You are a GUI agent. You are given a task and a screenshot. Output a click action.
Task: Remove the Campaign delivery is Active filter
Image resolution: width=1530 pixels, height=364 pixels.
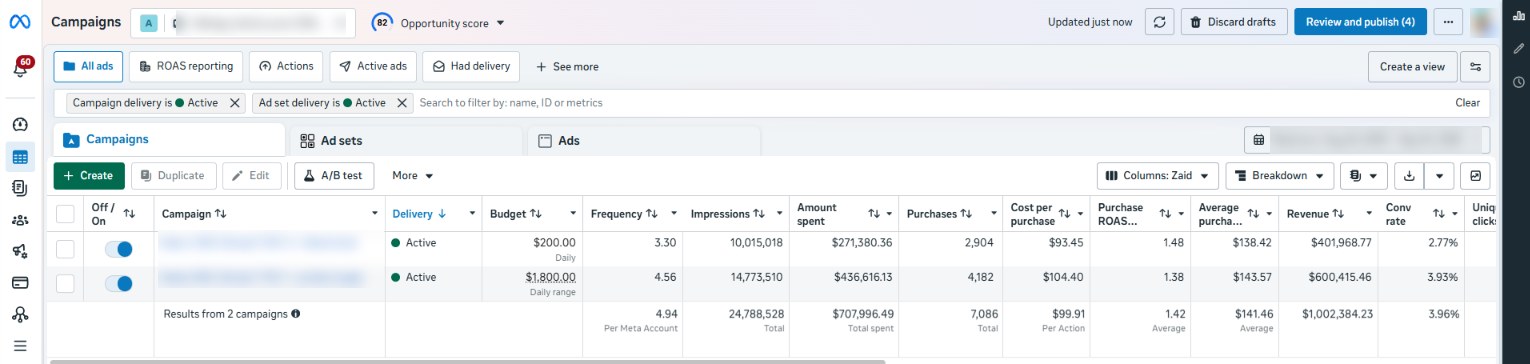pyautogui.click(x=234, y=103)
